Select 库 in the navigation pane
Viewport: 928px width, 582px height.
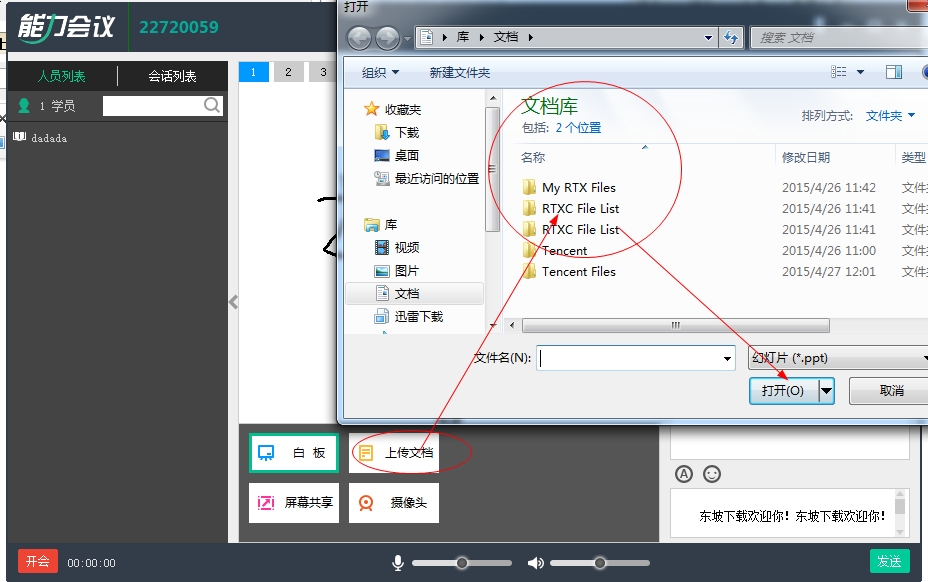point(381,224)
